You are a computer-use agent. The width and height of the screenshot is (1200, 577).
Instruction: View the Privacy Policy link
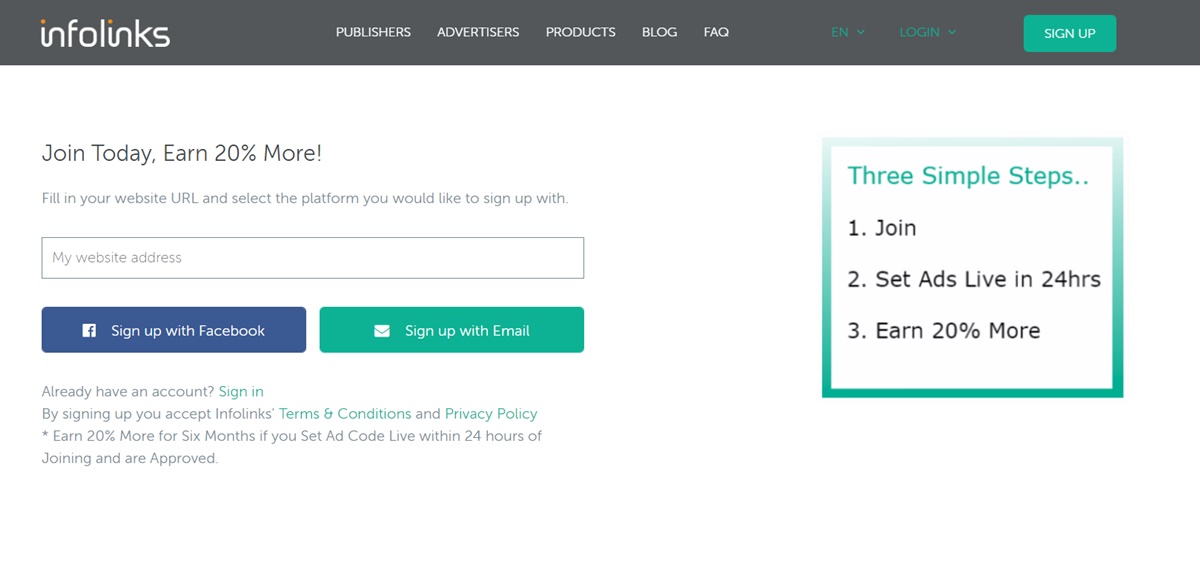pos(491,414)
